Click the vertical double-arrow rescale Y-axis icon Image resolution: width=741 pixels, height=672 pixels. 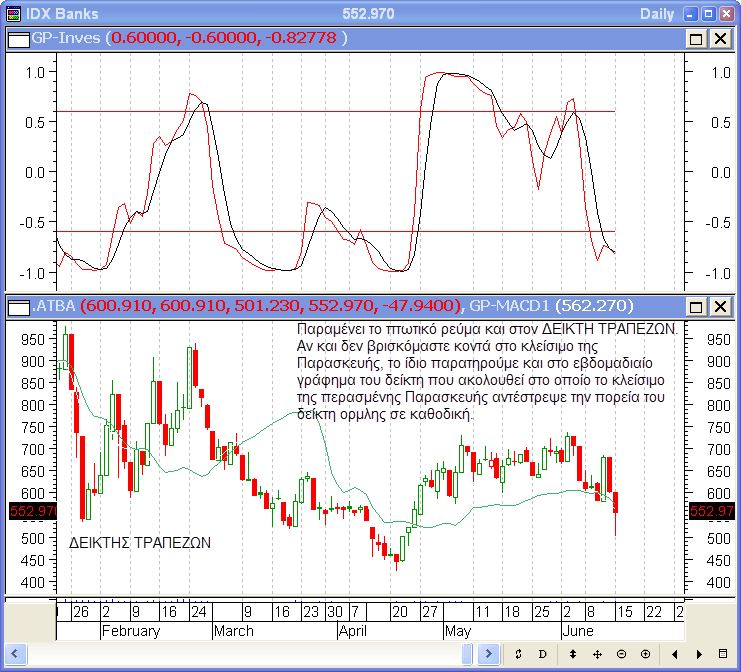573,654
